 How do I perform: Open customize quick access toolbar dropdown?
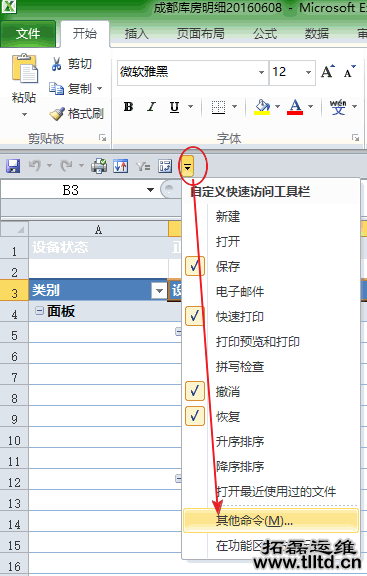(187, 167)
